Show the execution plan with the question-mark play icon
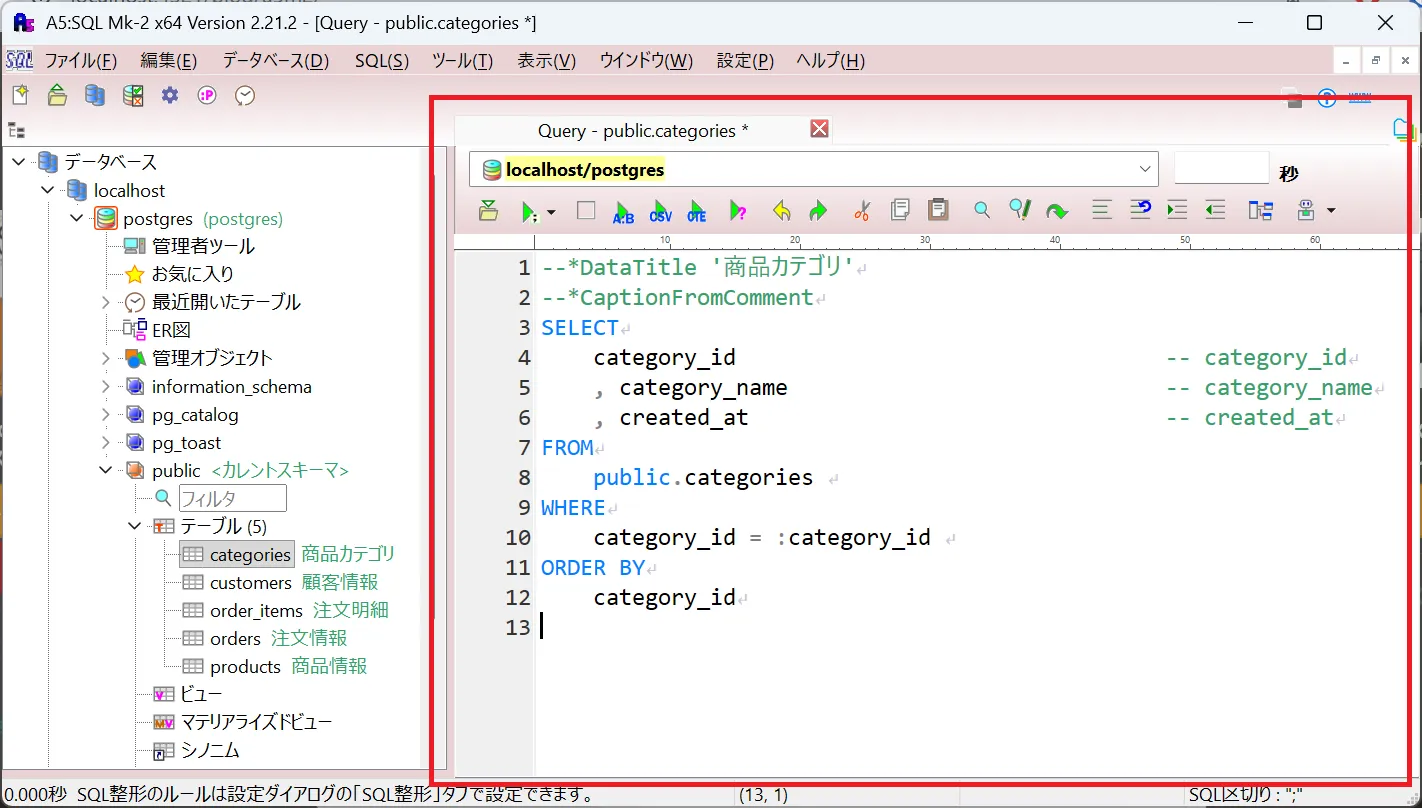This screenshot has height=808, width=1422. pyautogui.click(x=738, y=211)
